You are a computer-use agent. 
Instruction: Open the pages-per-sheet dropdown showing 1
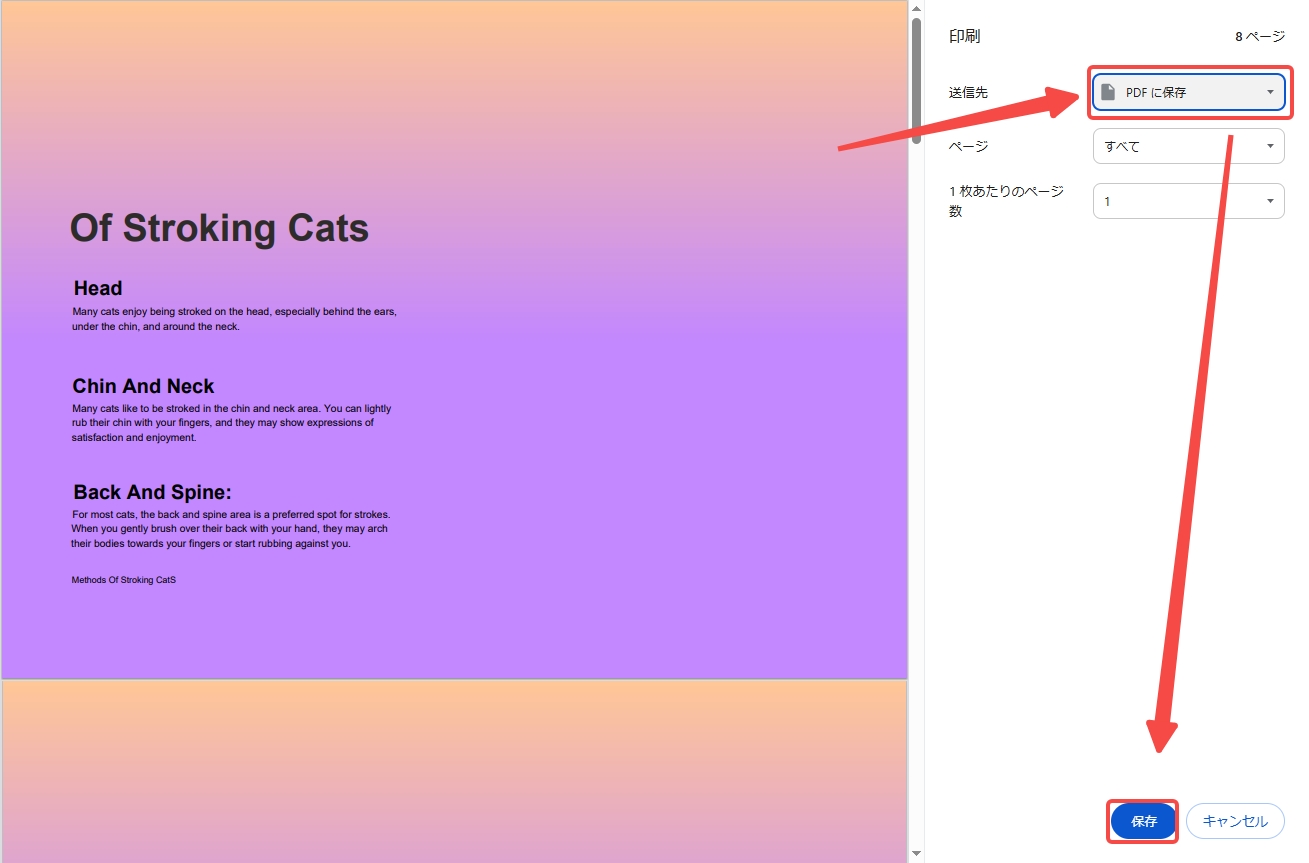coord(1188,201)
